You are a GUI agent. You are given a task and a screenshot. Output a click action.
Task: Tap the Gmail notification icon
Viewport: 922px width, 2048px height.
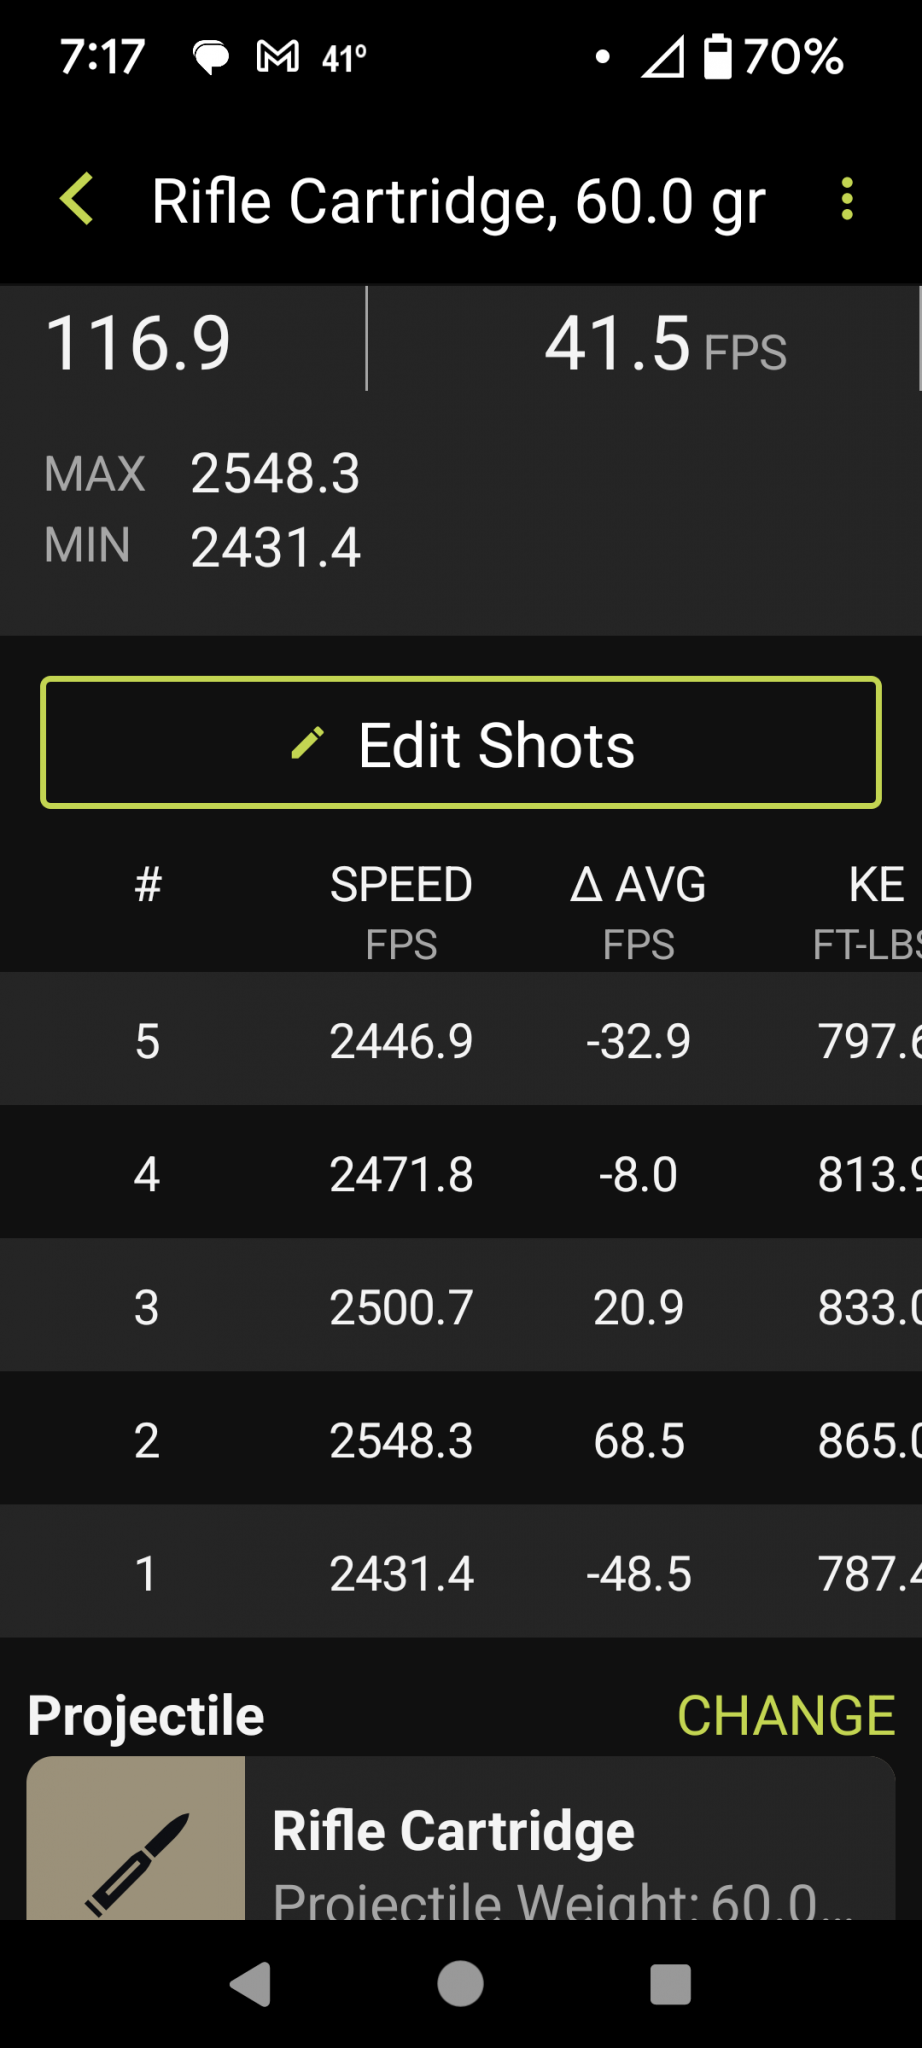tap(278, 57)
